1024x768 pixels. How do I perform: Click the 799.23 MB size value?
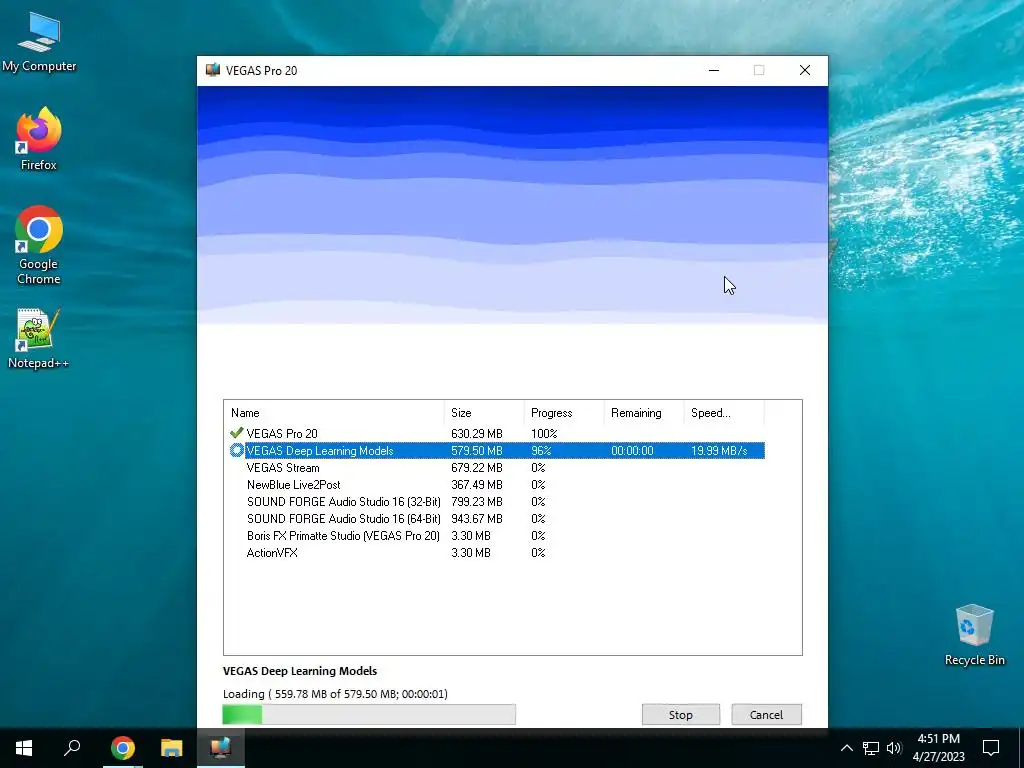point(477,502)
